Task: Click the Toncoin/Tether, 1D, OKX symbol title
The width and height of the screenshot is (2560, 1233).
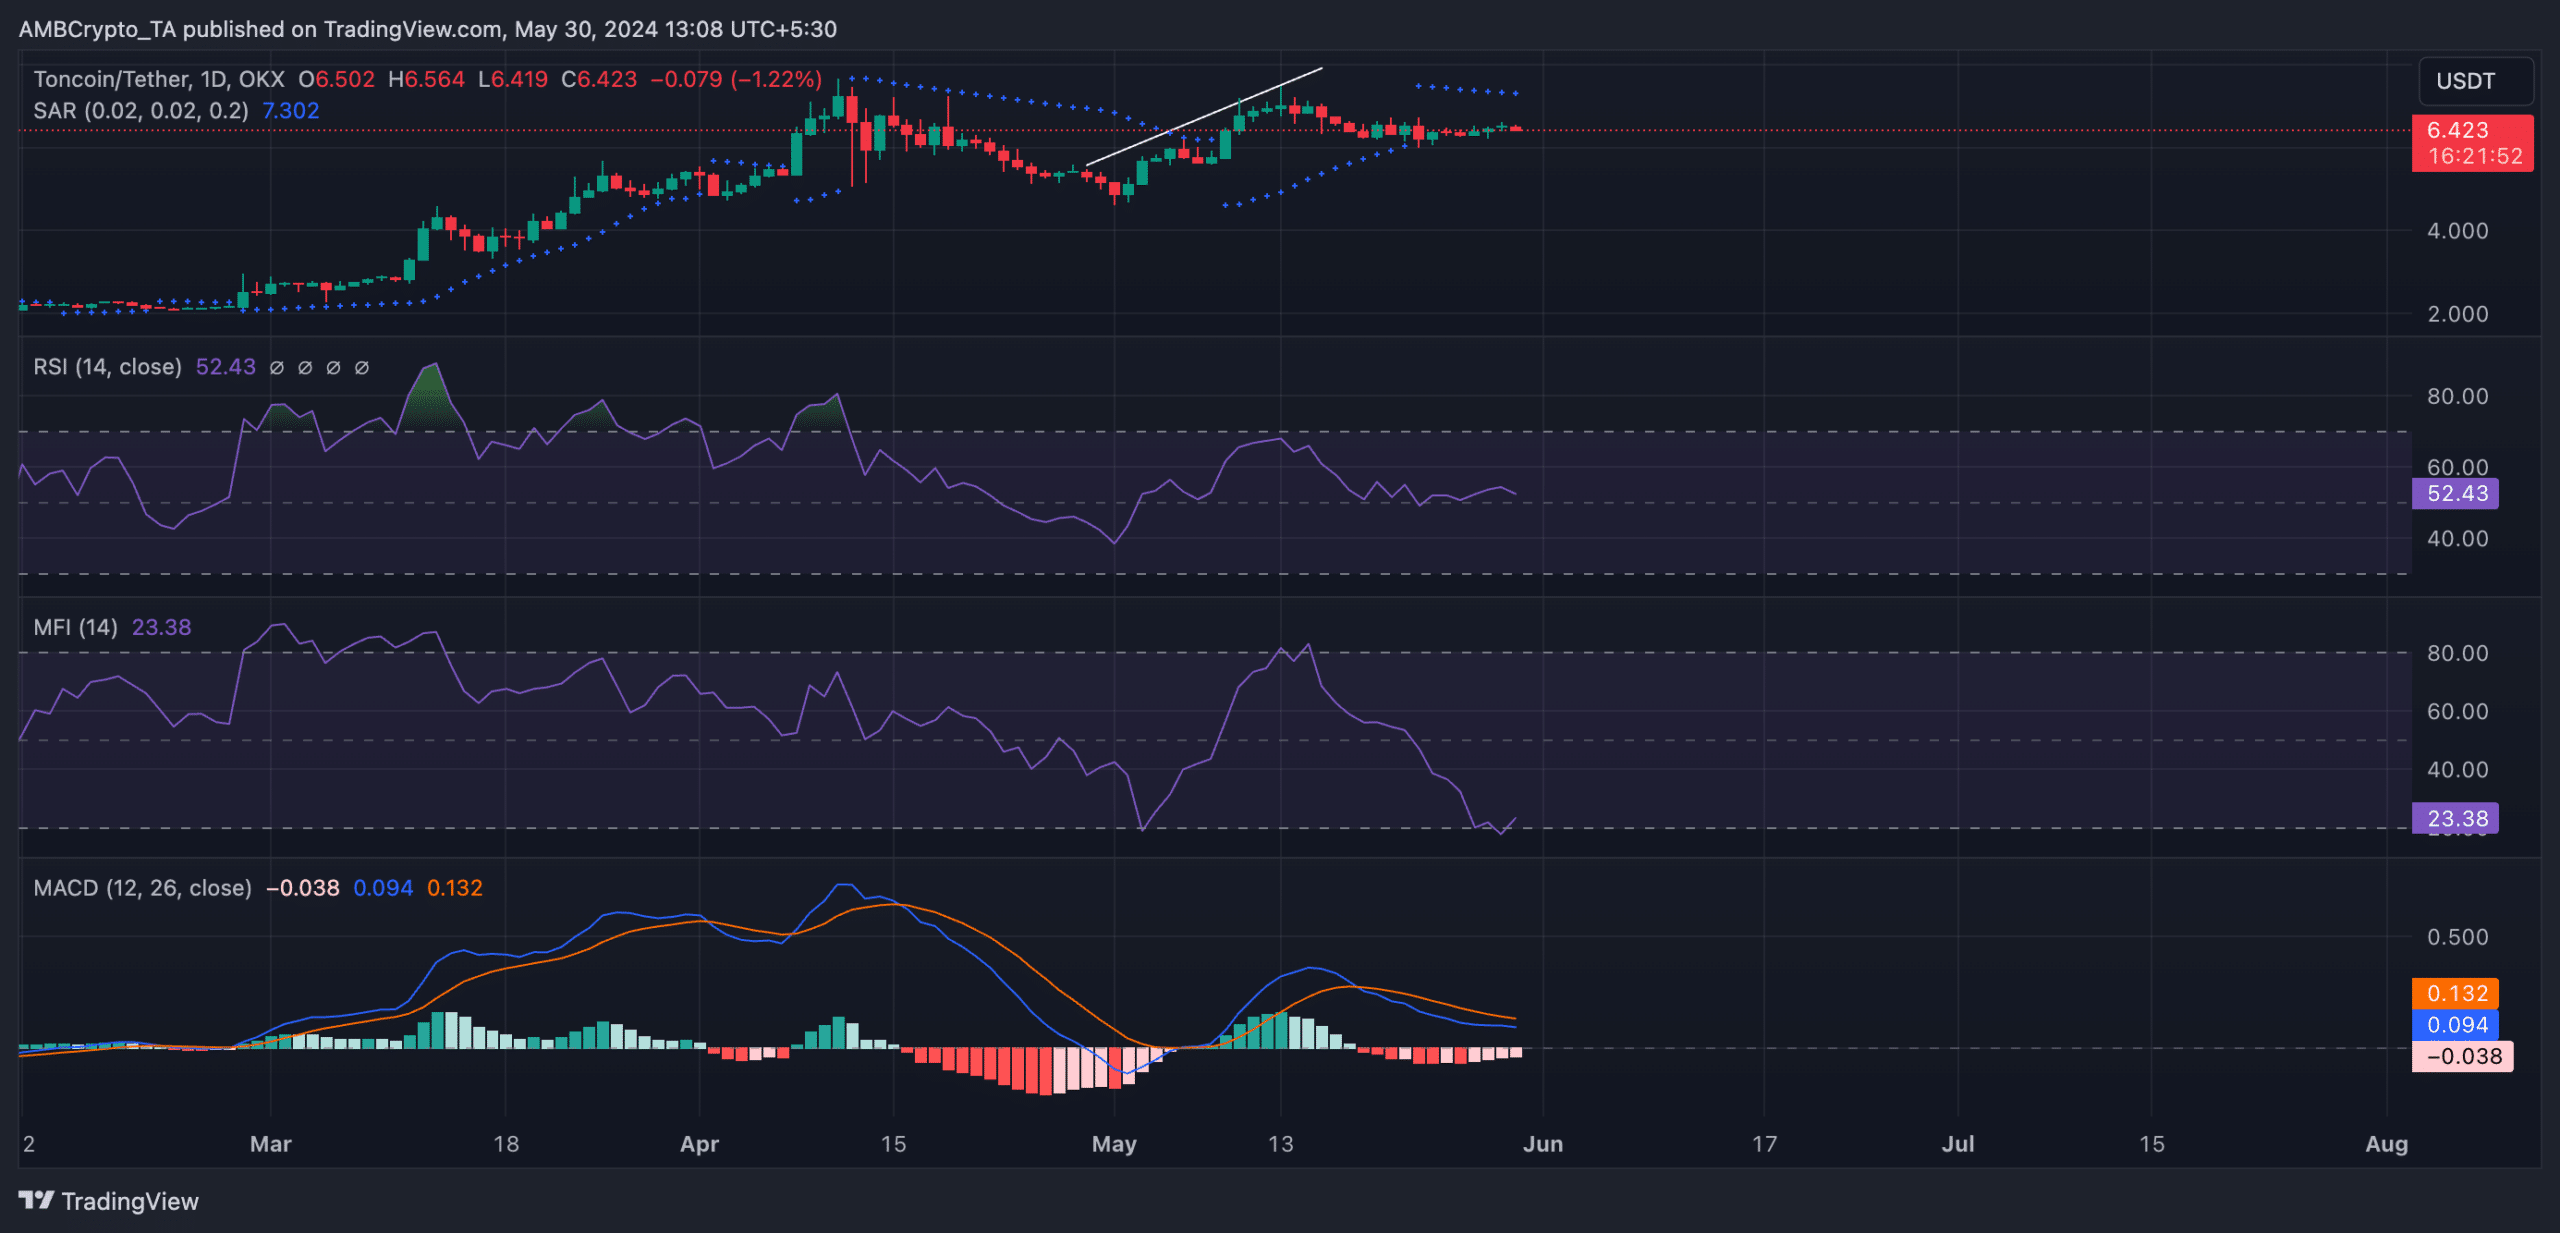Action: (159, 79)
